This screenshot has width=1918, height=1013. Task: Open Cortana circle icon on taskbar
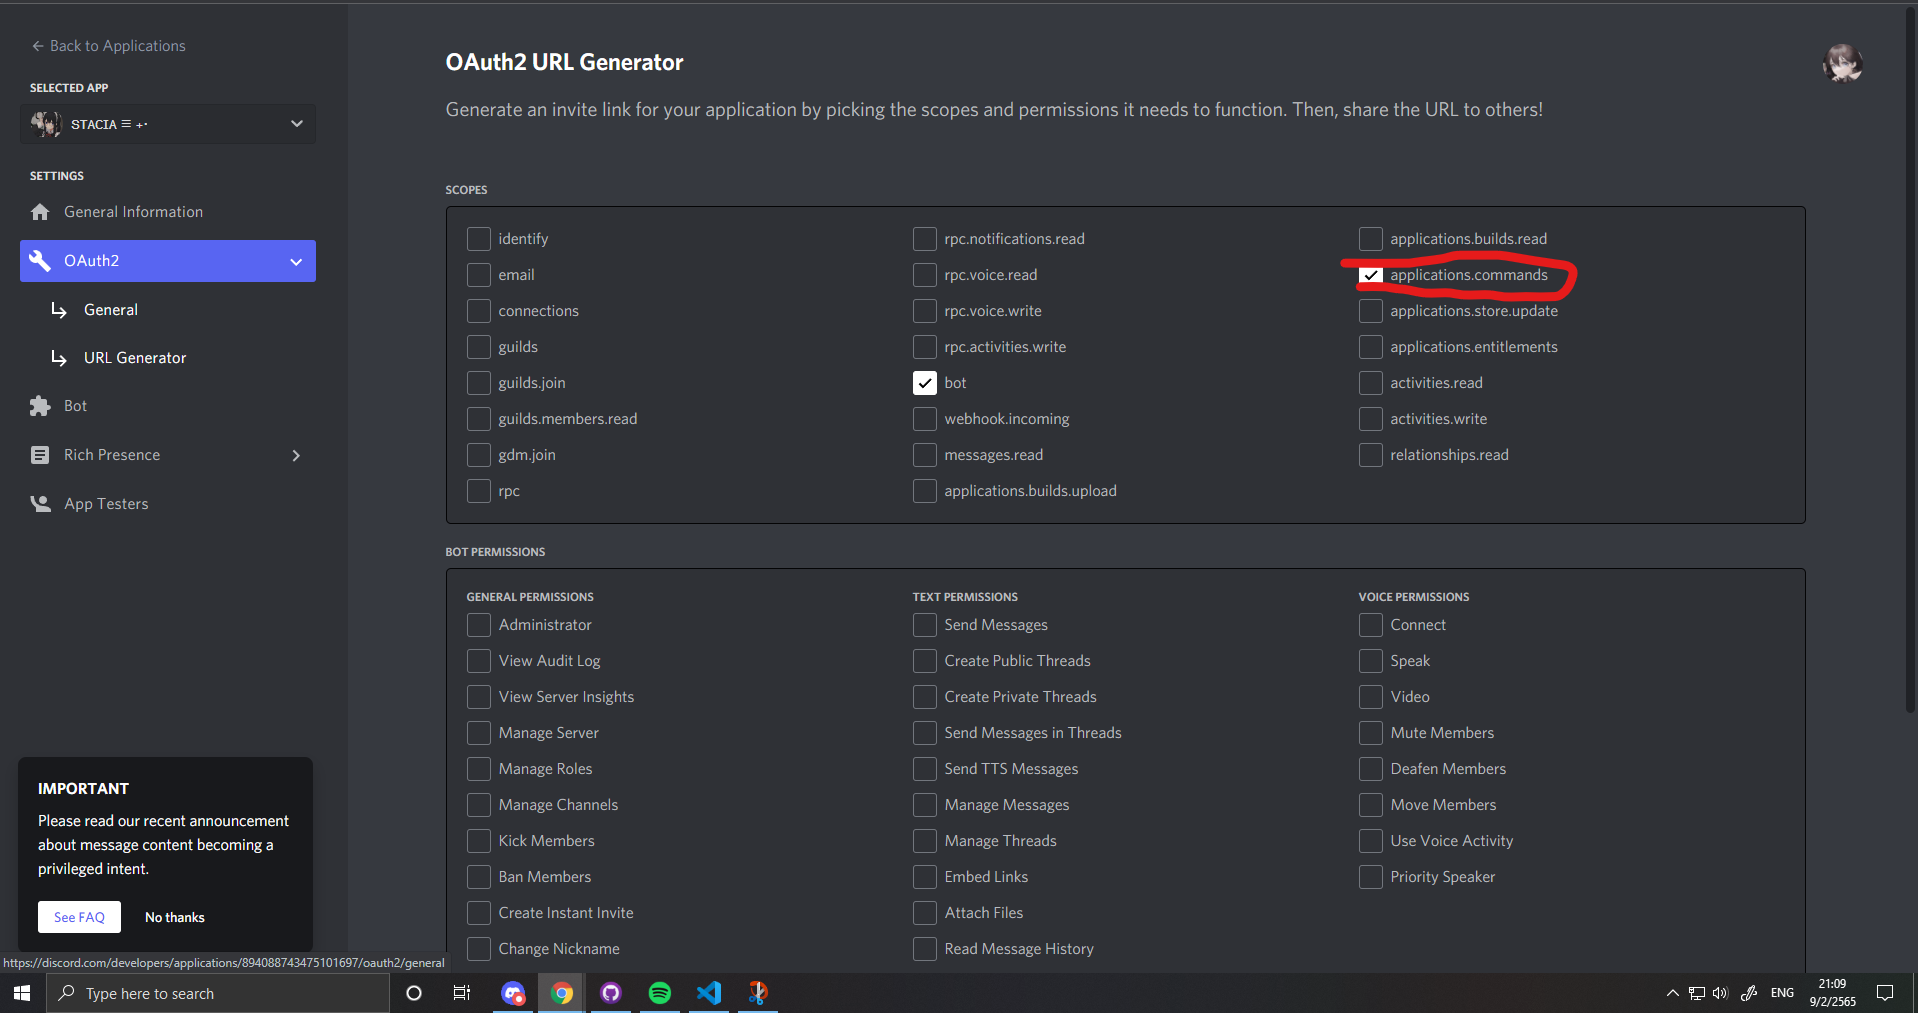(x=413, y=993)
